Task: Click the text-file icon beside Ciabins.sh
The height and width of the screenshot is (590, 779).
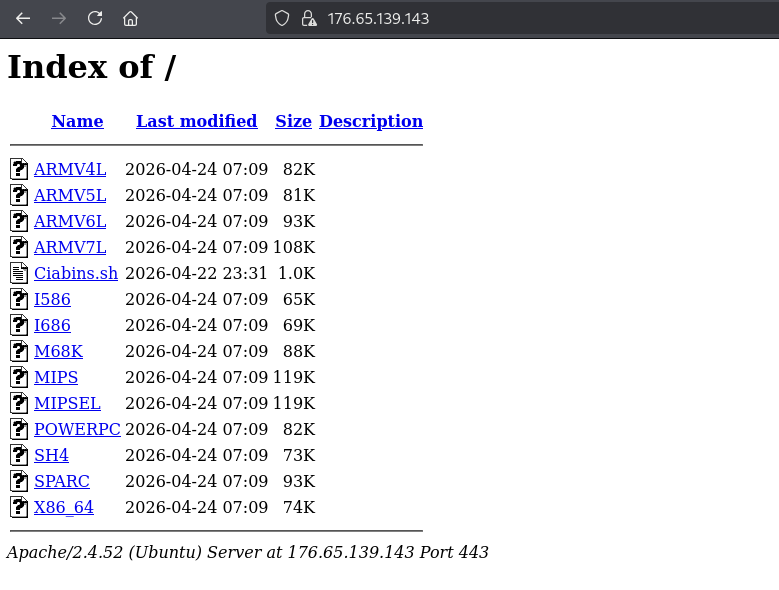Action: click(19, 273)
